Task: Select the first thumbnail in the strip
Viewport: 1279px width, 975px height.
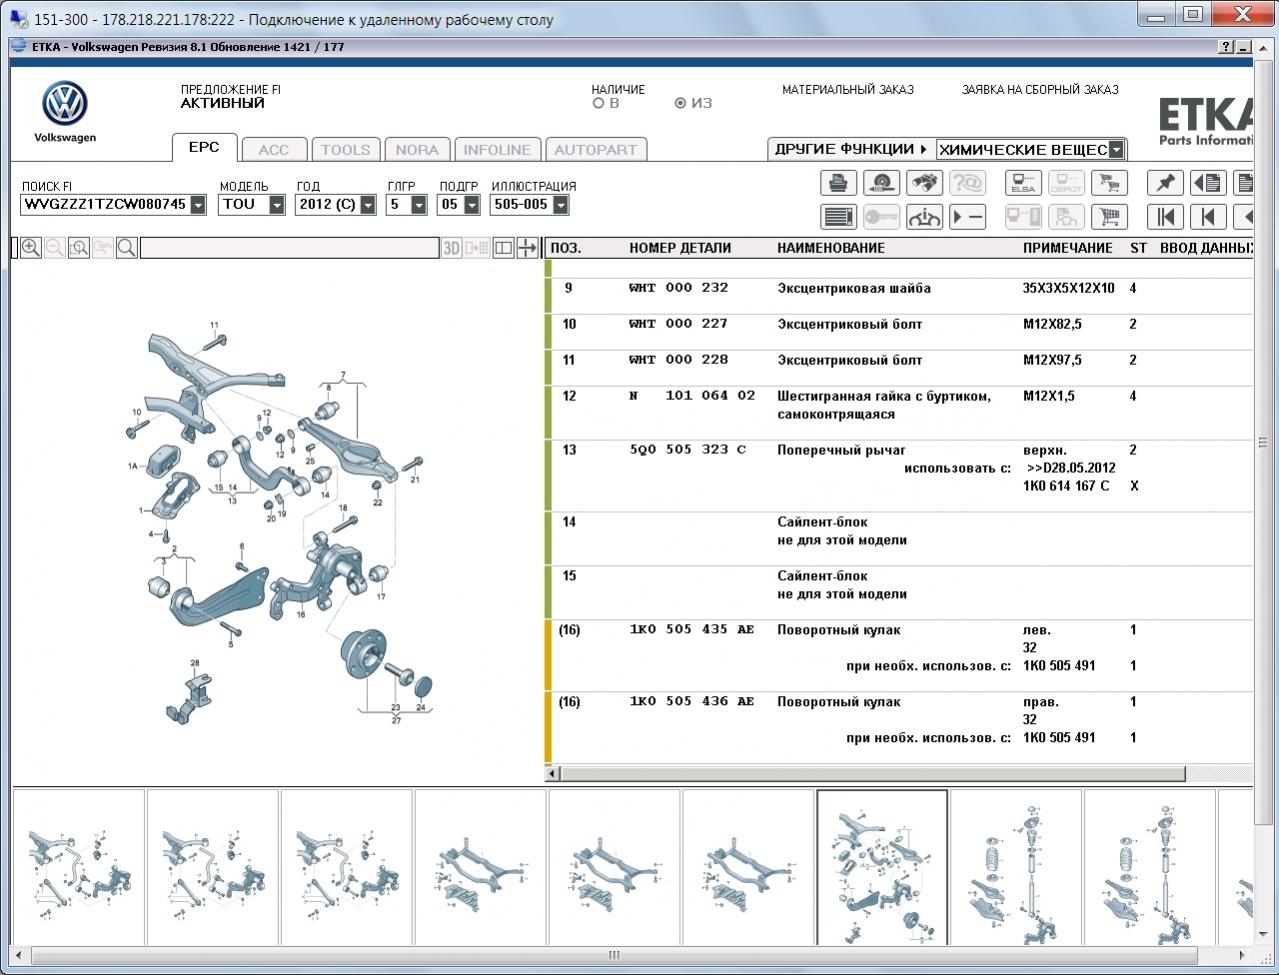Action: tap(79, 867)
